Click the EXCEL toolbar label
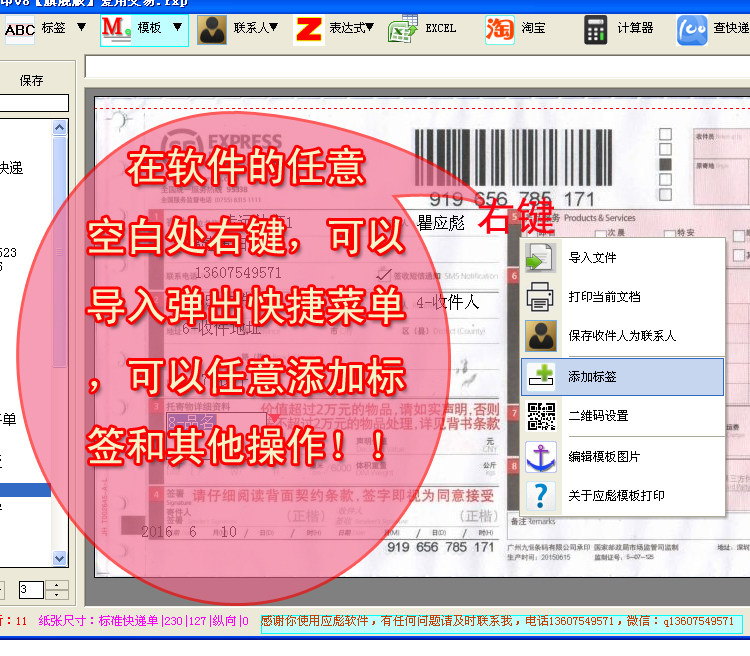Viewport: 750px width, 656px height. (x=441, y=28)
